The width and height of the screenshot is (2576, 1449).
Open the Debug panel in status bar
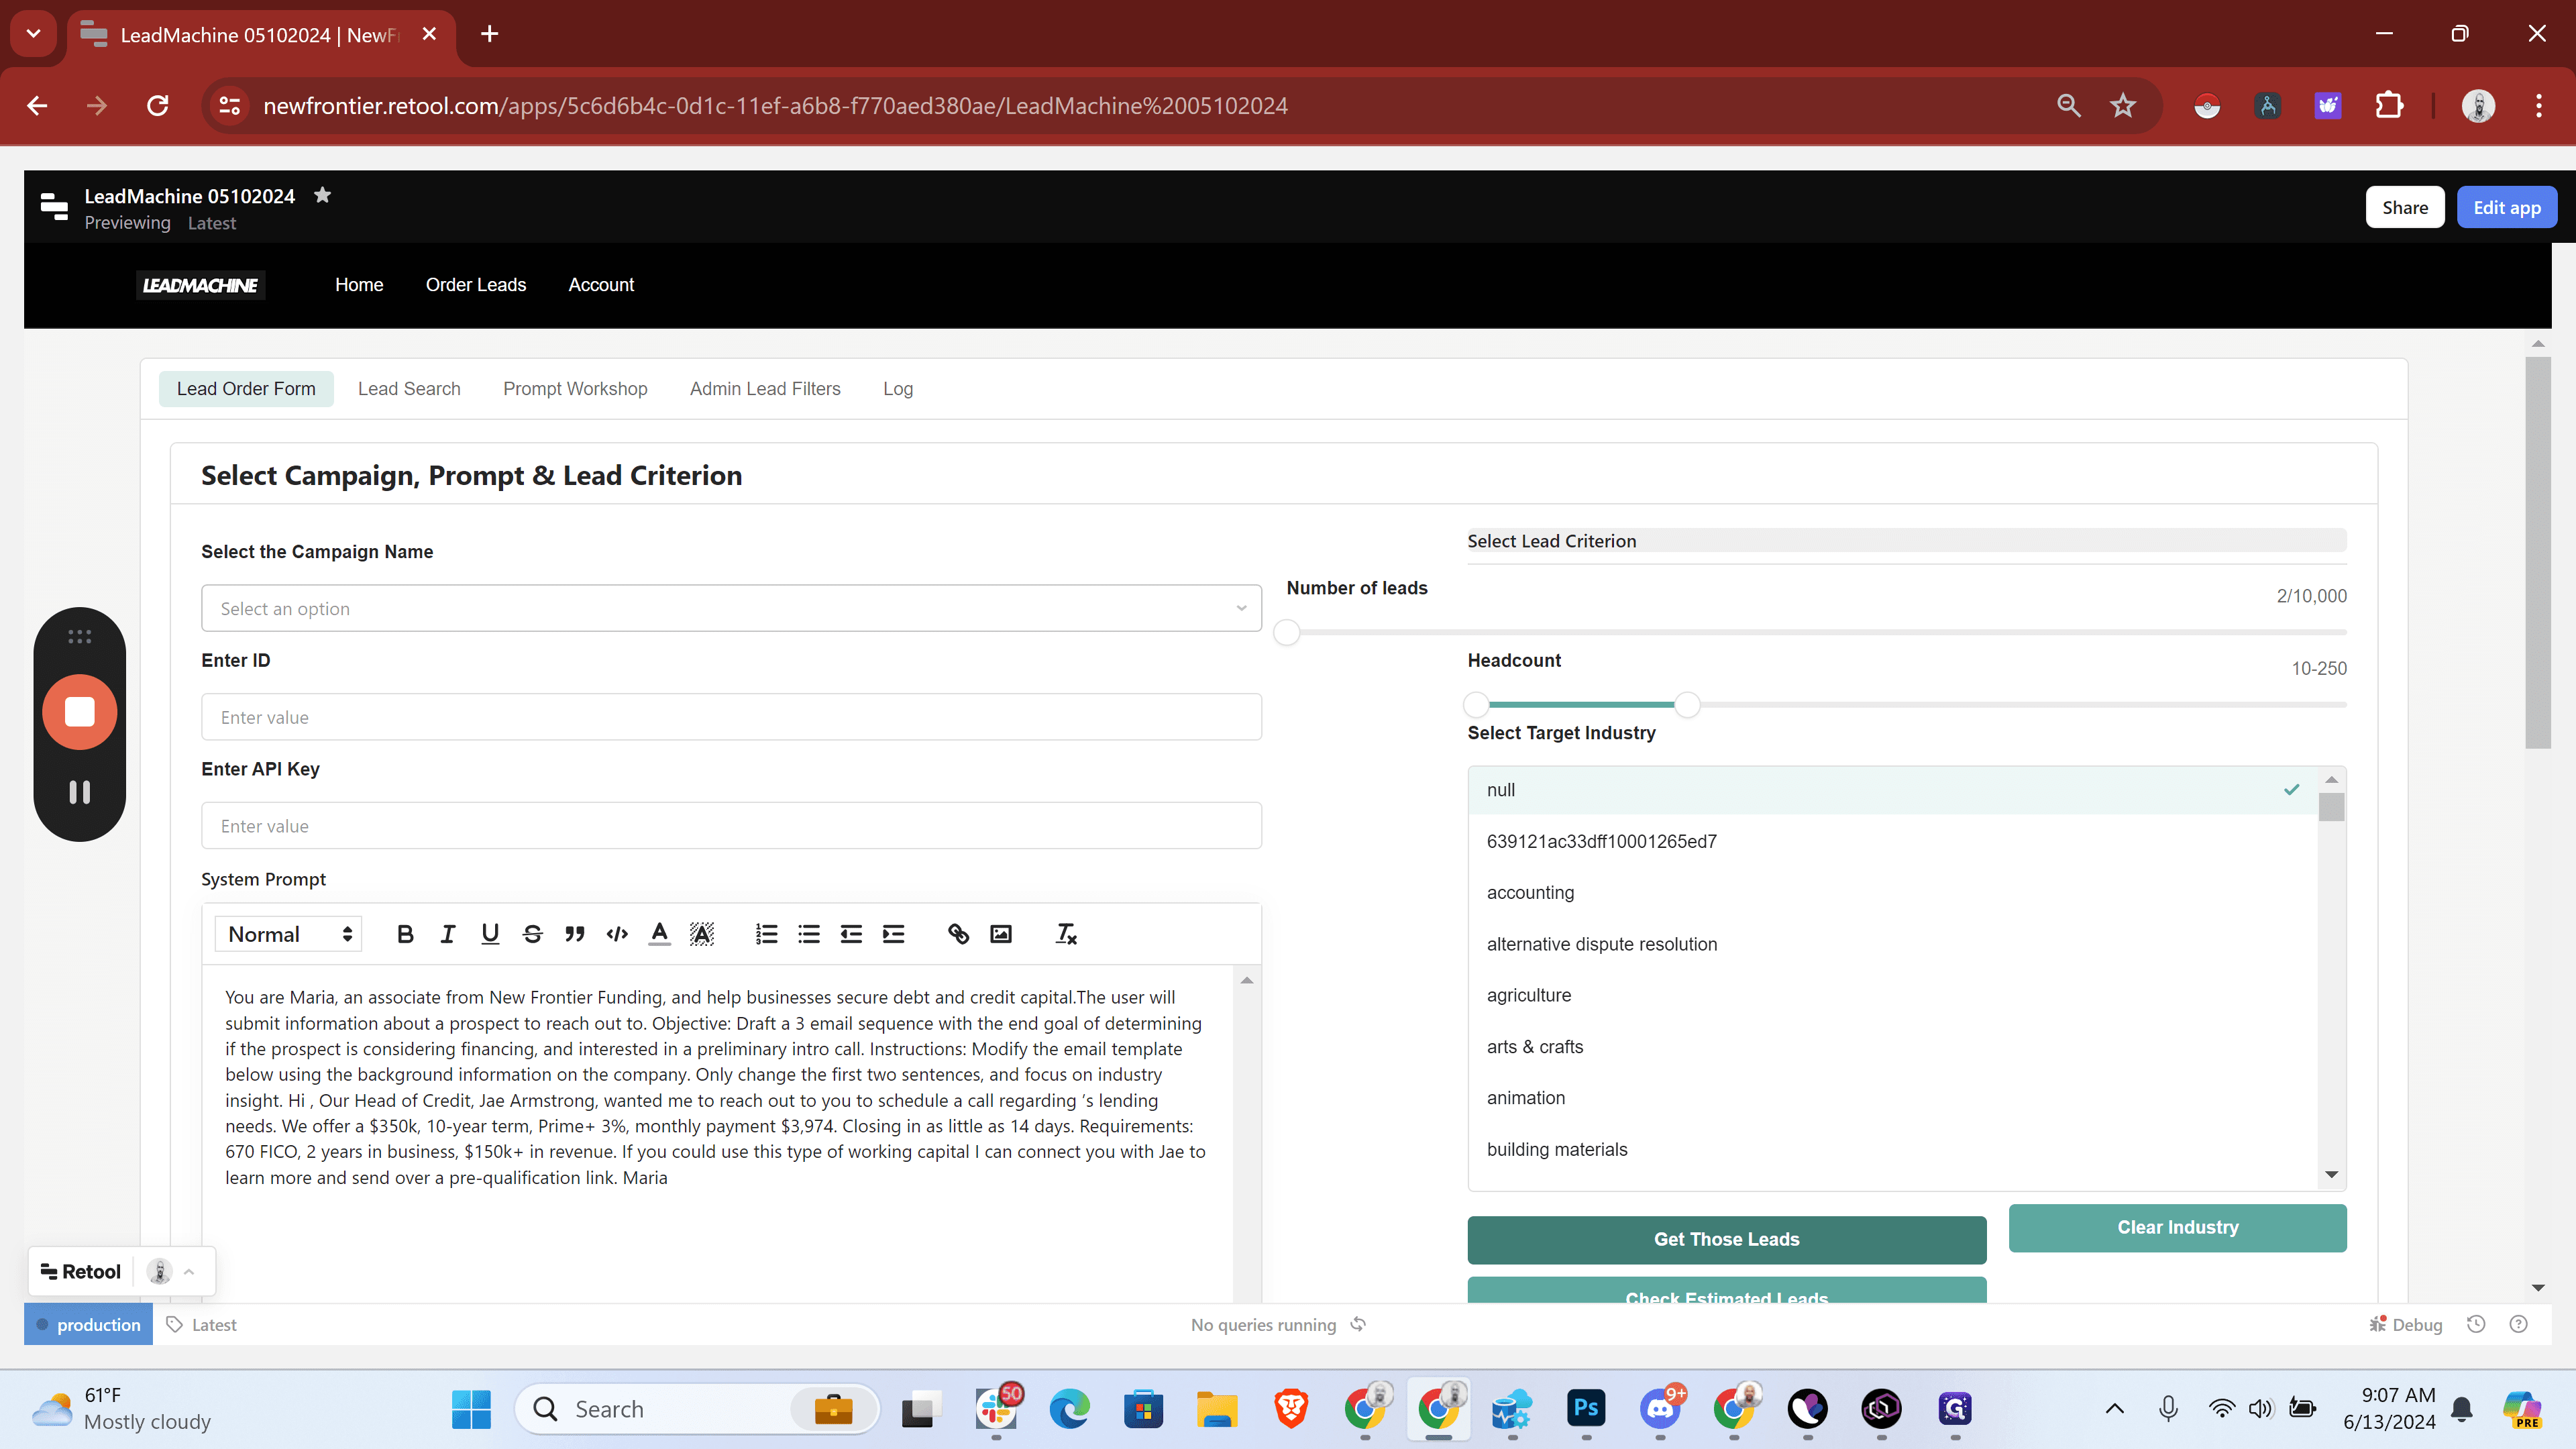pyautogui.click(x=2405, y=1324)
